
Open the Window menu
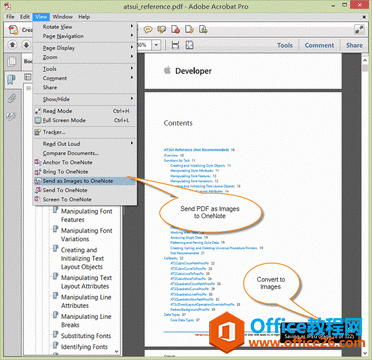point(62,17)
